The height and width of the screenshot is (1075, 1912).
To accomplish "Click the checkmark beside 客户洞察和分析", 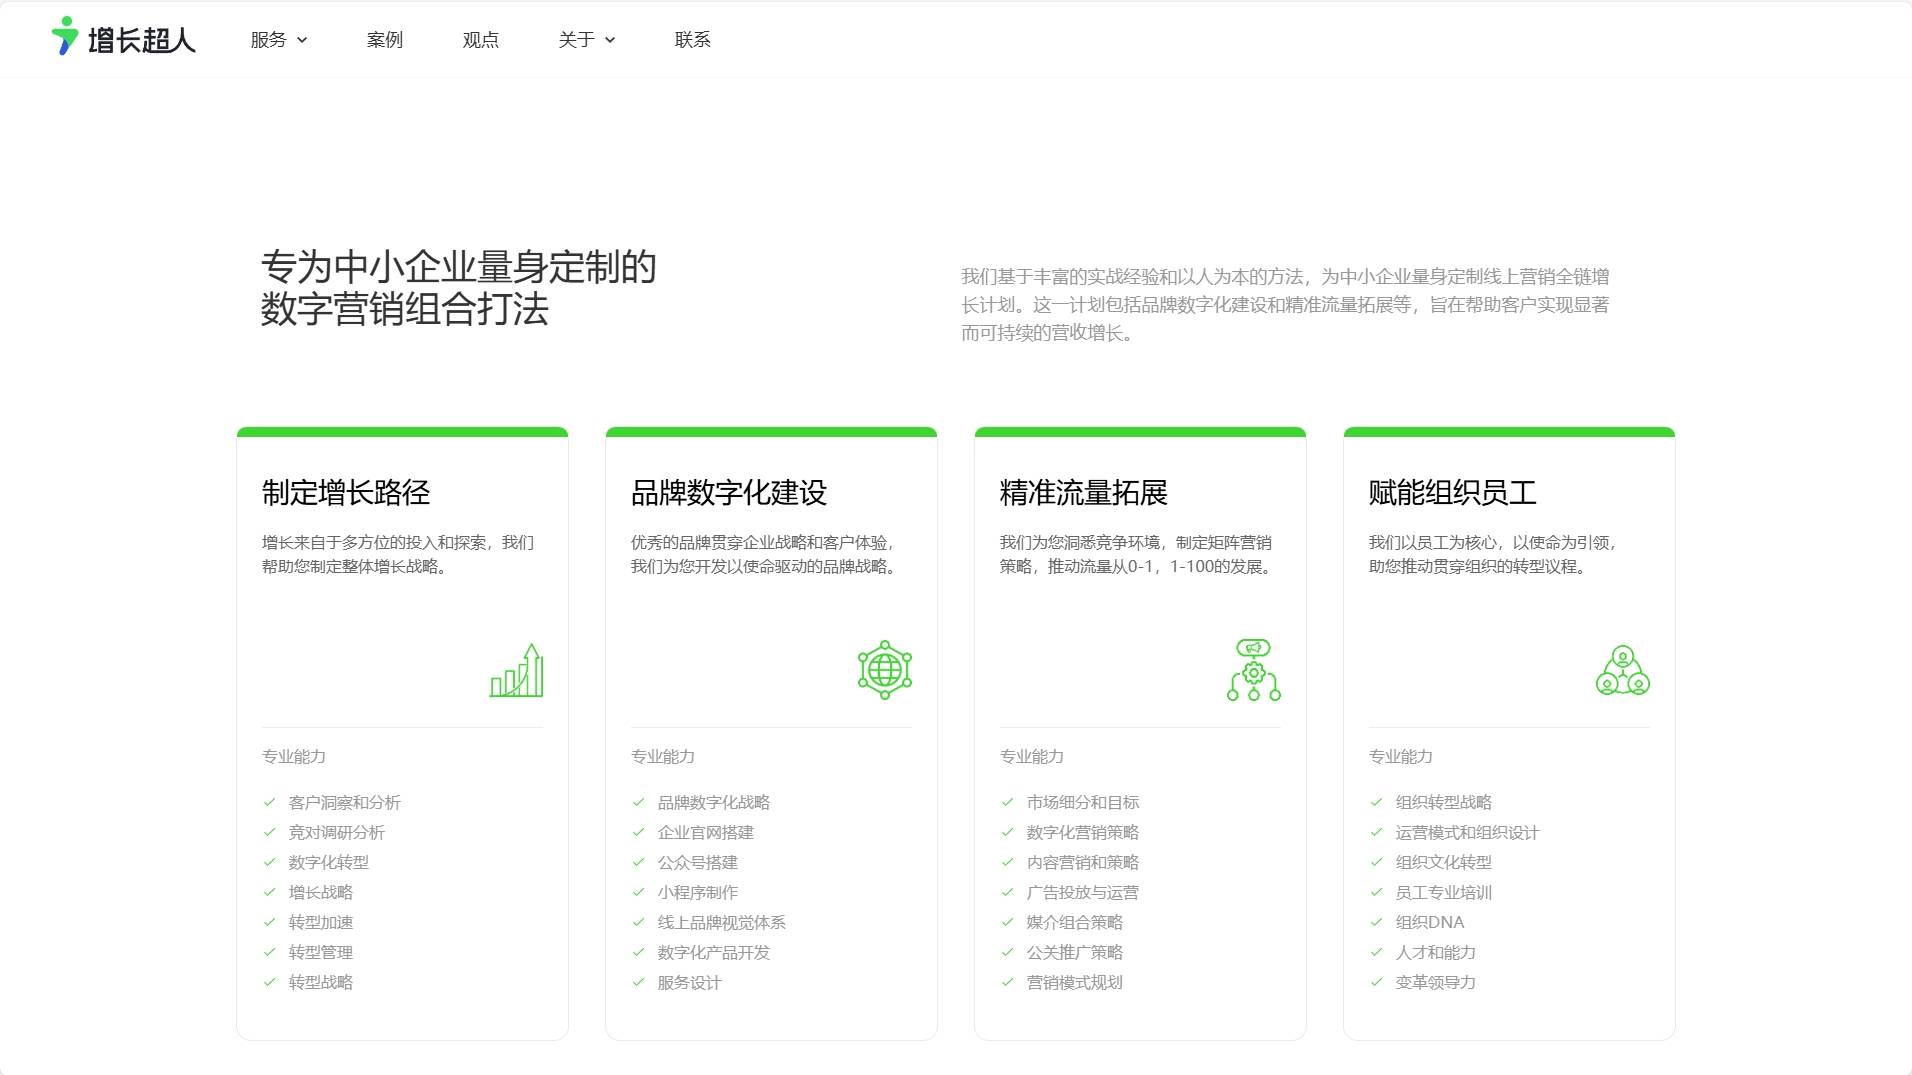I will (269, 802).
